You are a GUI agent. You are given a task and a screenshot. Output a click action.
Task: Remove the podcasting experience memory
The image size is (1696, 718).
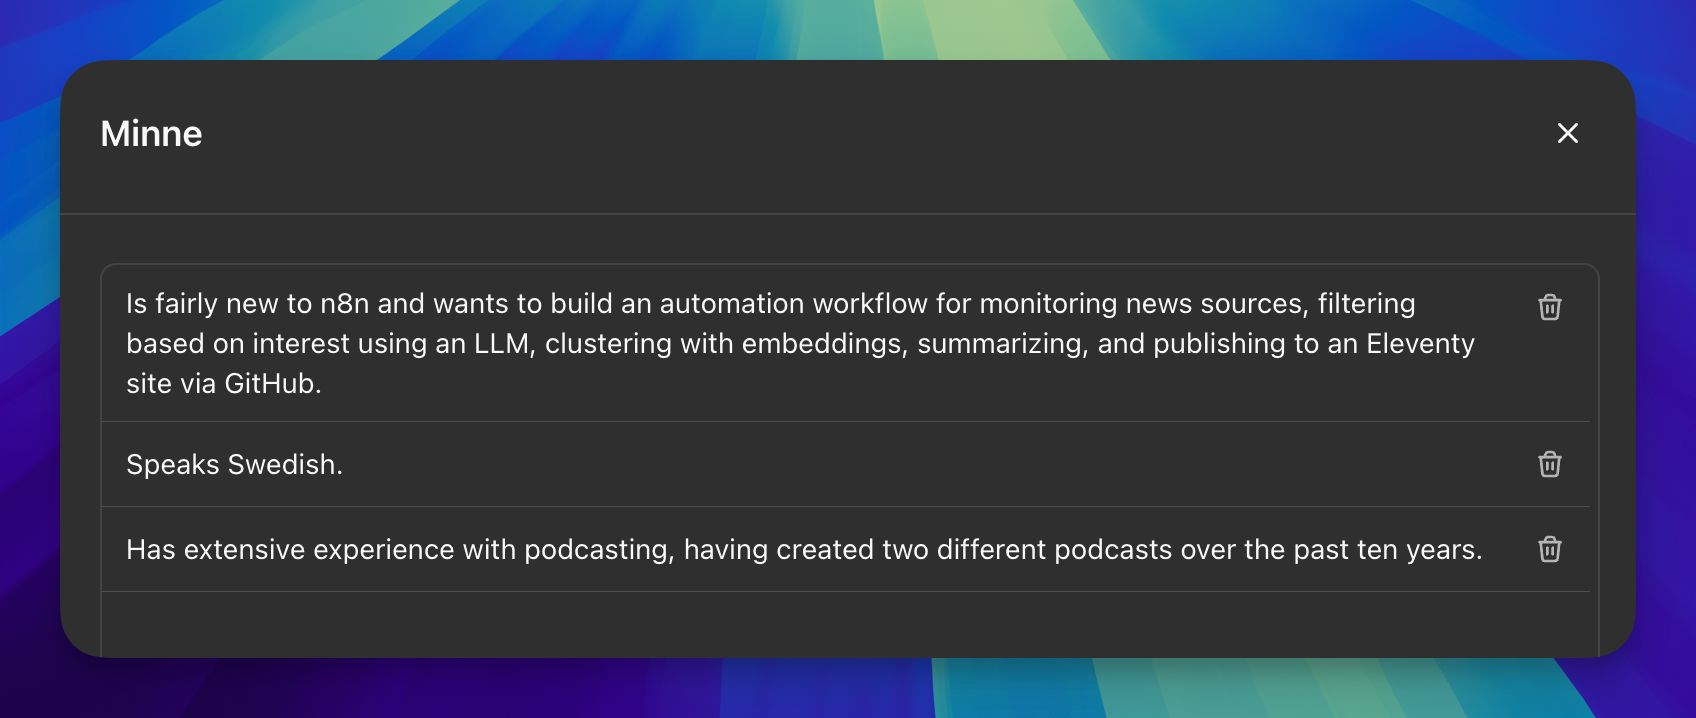(1549, 549)
